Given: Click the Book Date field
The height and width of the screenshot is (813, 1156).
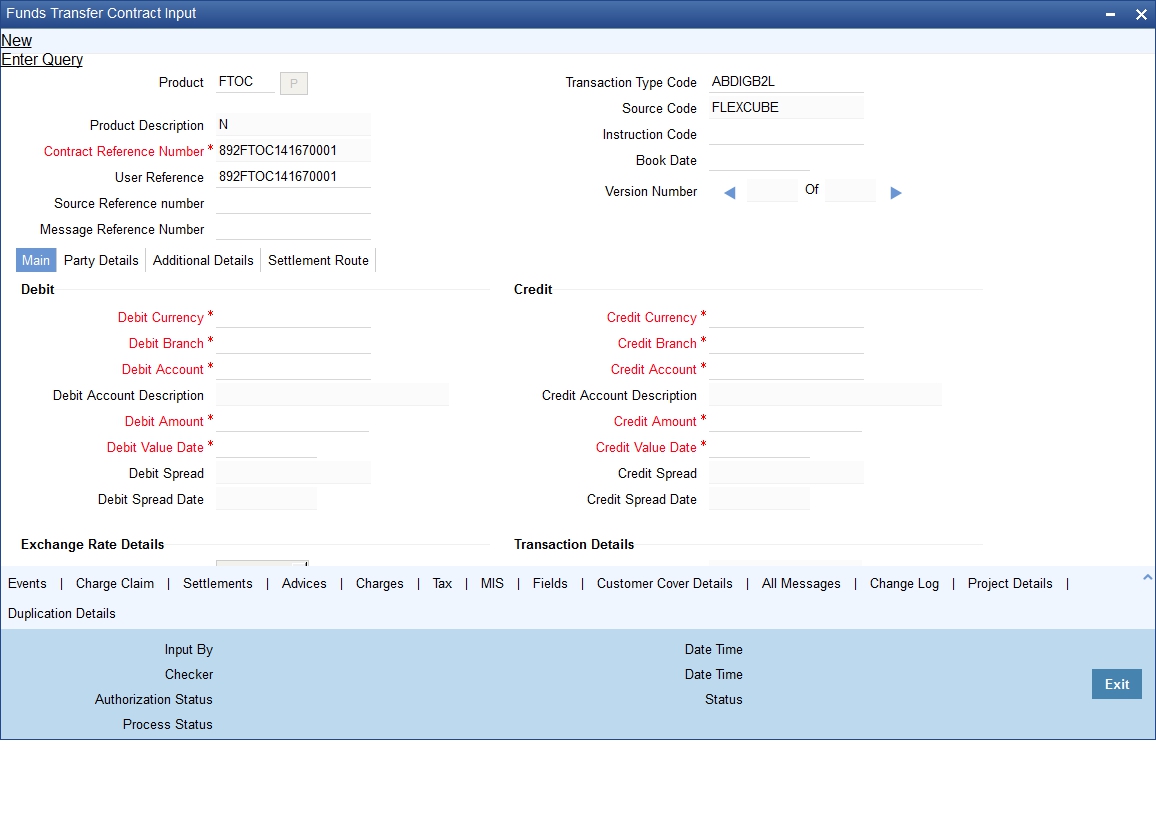Looking at the screenshot, I should 759,160.
